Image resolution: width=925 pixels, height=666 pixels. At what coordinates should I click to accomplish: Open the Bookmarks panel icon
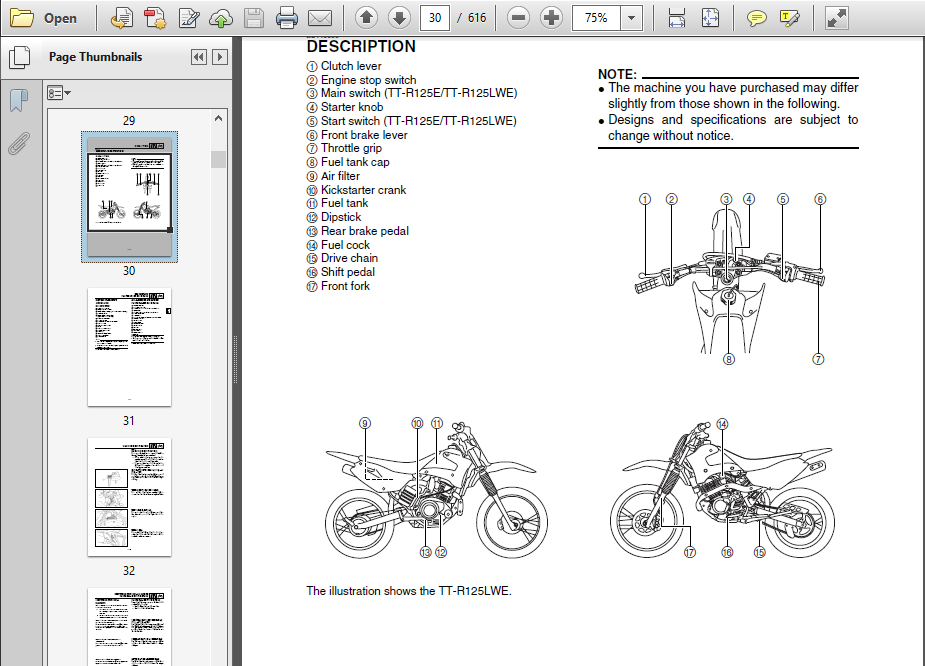19,100
